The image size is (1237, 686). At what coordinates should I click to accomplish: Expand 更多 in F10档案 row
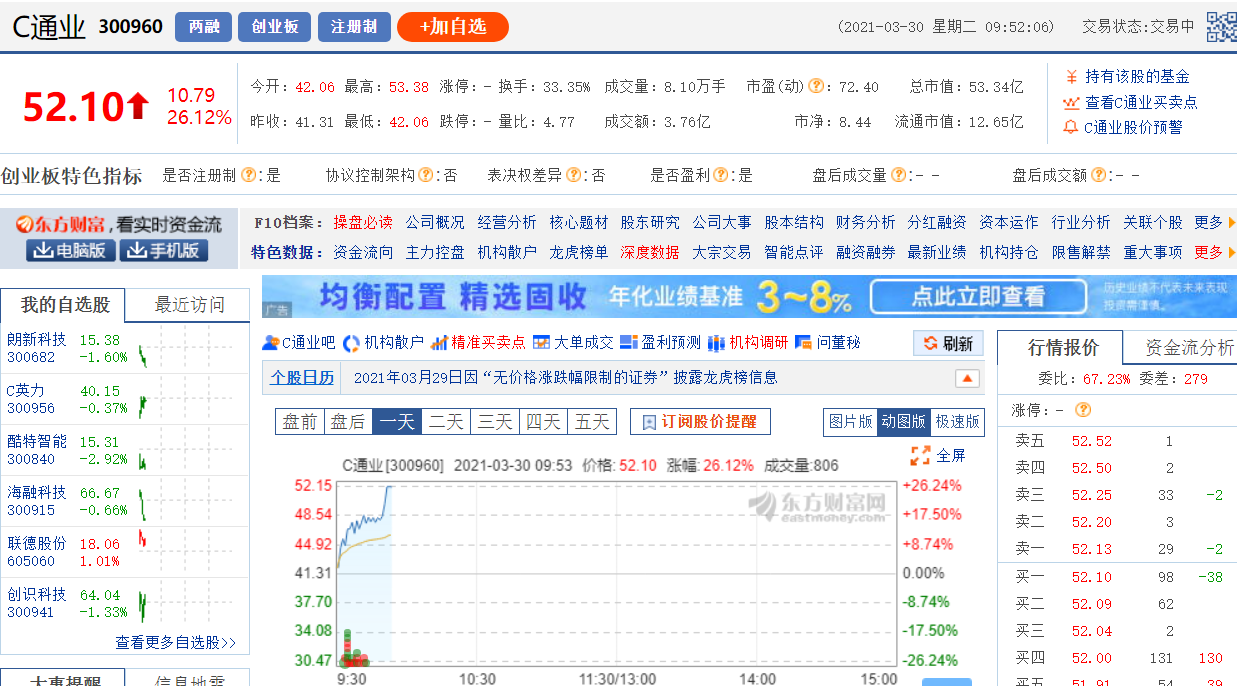tap(1215, 222)
